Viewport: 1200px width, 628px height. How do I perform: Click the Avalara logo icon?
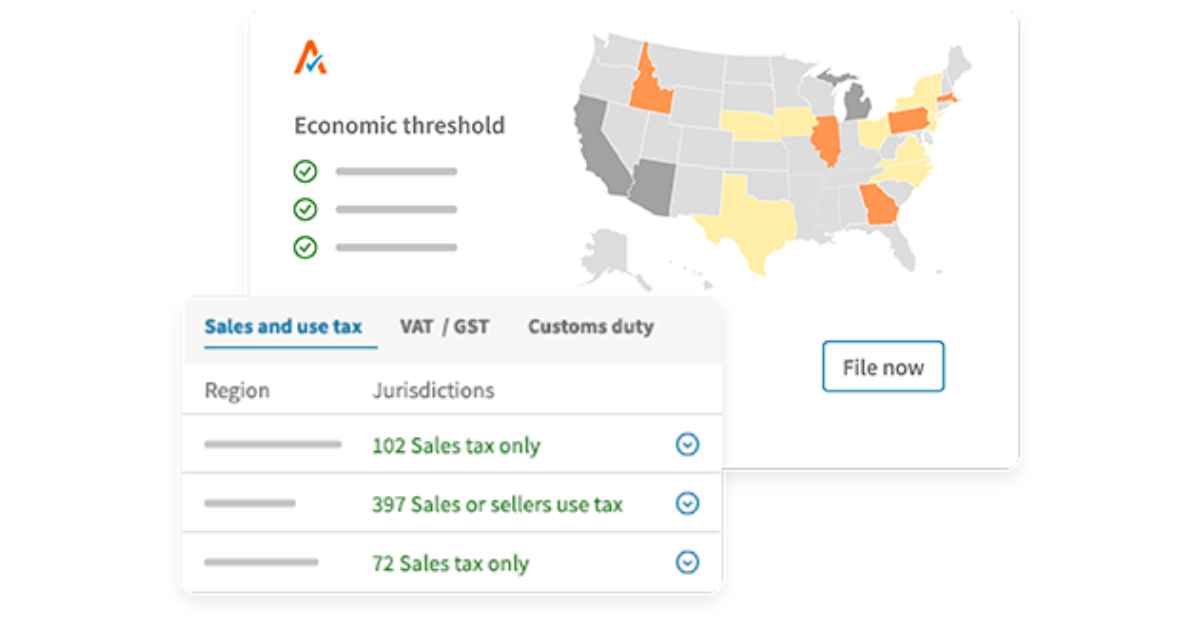(x=308, y=60)
